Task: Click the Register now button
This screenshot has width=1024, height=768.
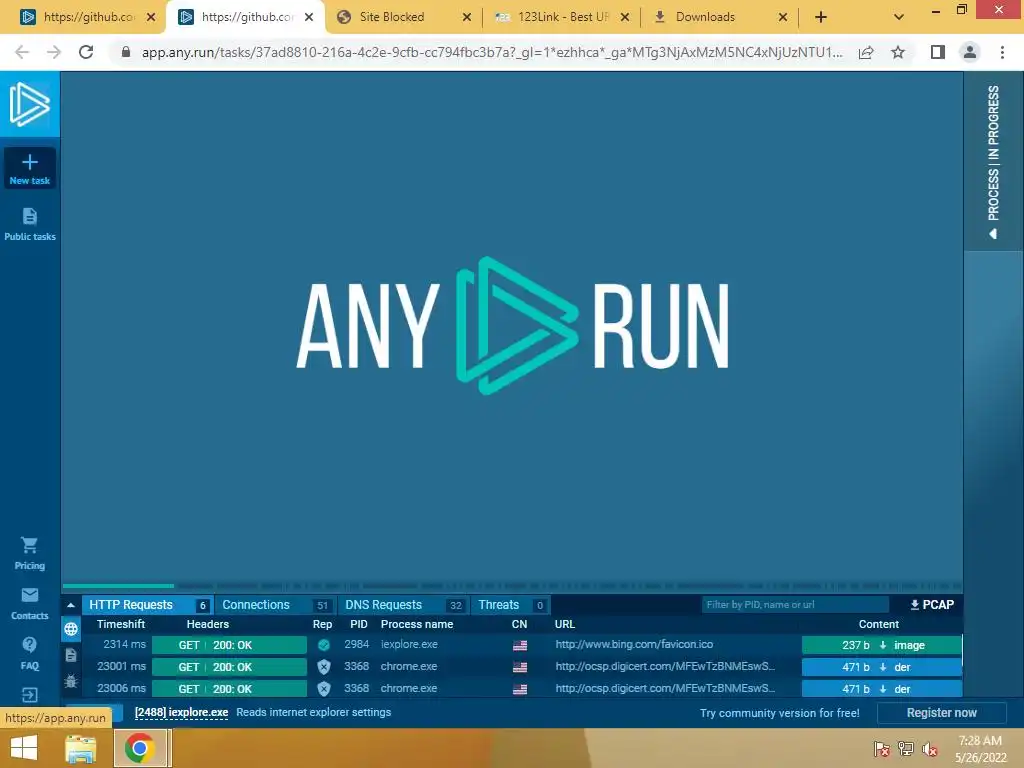Action: point(942,712)
